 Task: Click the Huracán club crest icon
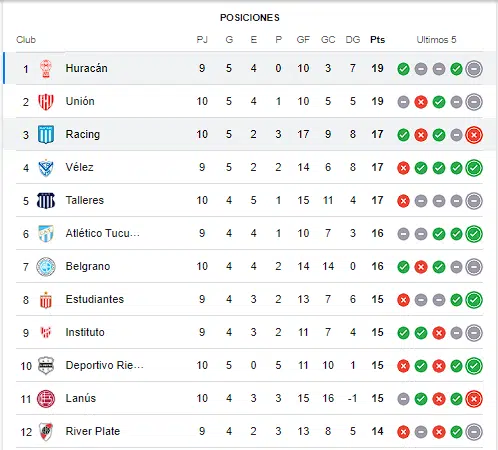pyautogui.click(x=46, y=69)
